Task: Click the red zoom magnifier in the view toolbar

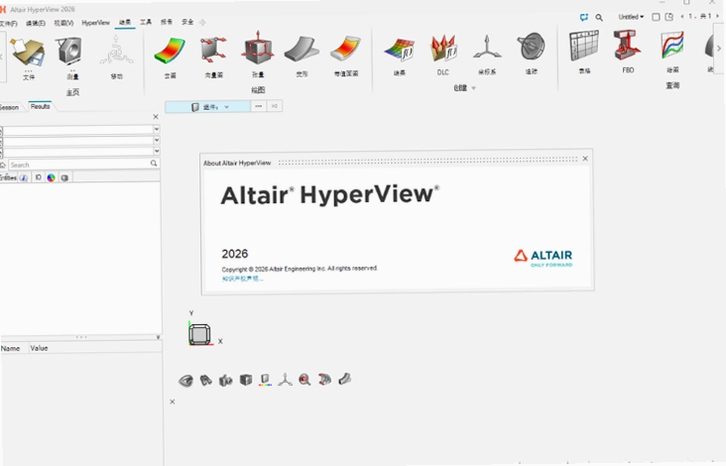Action: (305, 379)
